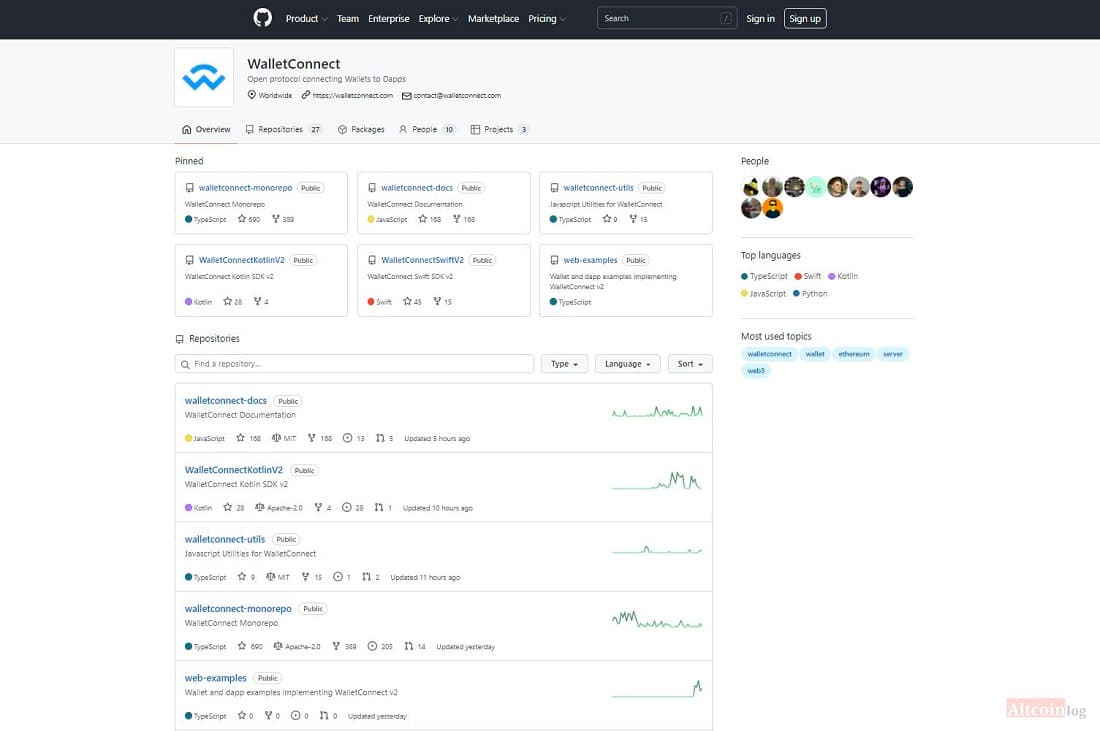Viewport: 1100px width, 731px height.
Task: Open walletconnect-utils in repository list
Action: click(x=224, y=539)
